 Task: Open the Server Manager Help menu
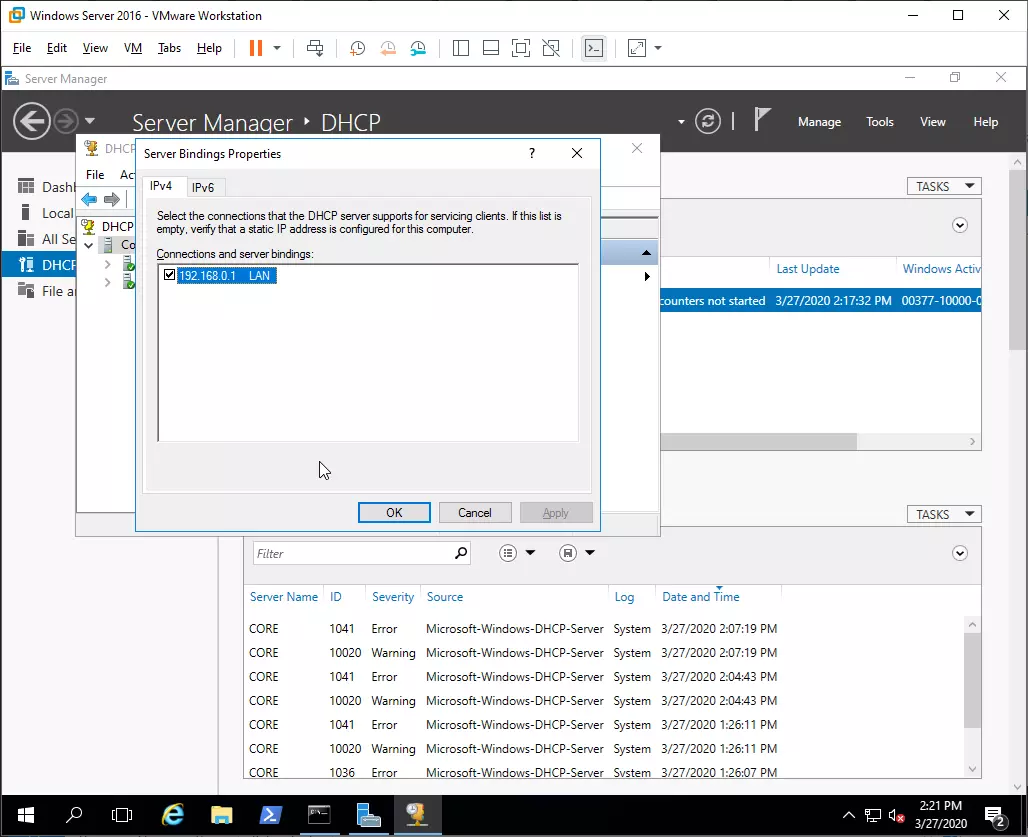tap(985, 122)
